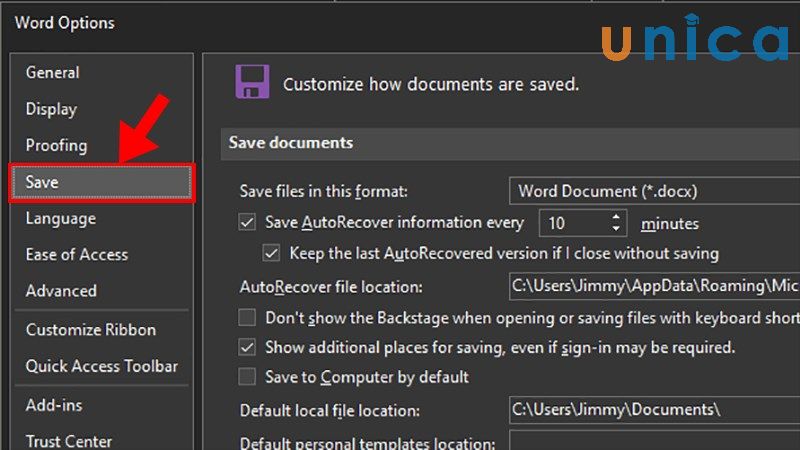Increase AutoRecover minutes with up arrow
This screenshot has width=800, height=450.
tap(616, 216)
